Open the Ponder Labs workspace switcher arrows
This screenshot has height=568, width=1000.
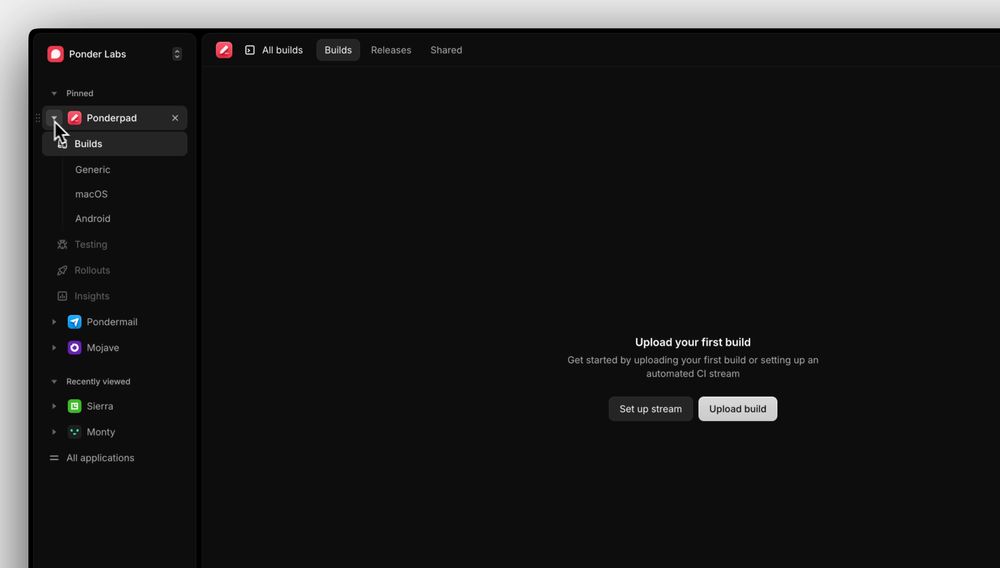(177, 54)
